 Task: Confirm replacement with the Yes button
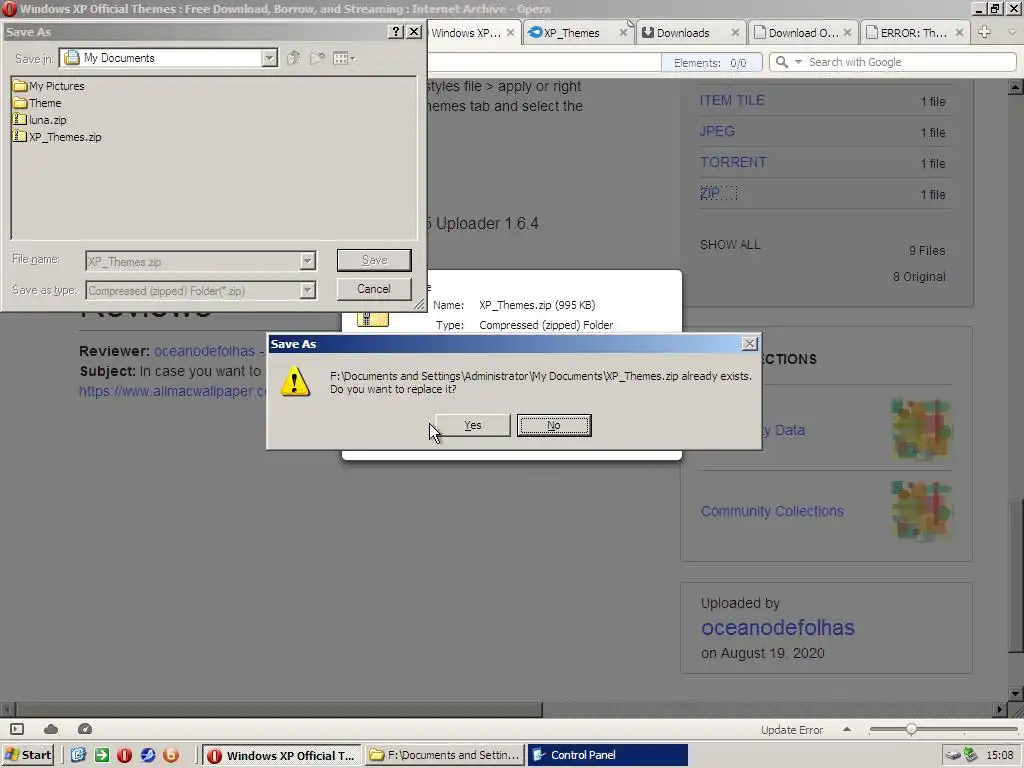click(x=473, y=425)
